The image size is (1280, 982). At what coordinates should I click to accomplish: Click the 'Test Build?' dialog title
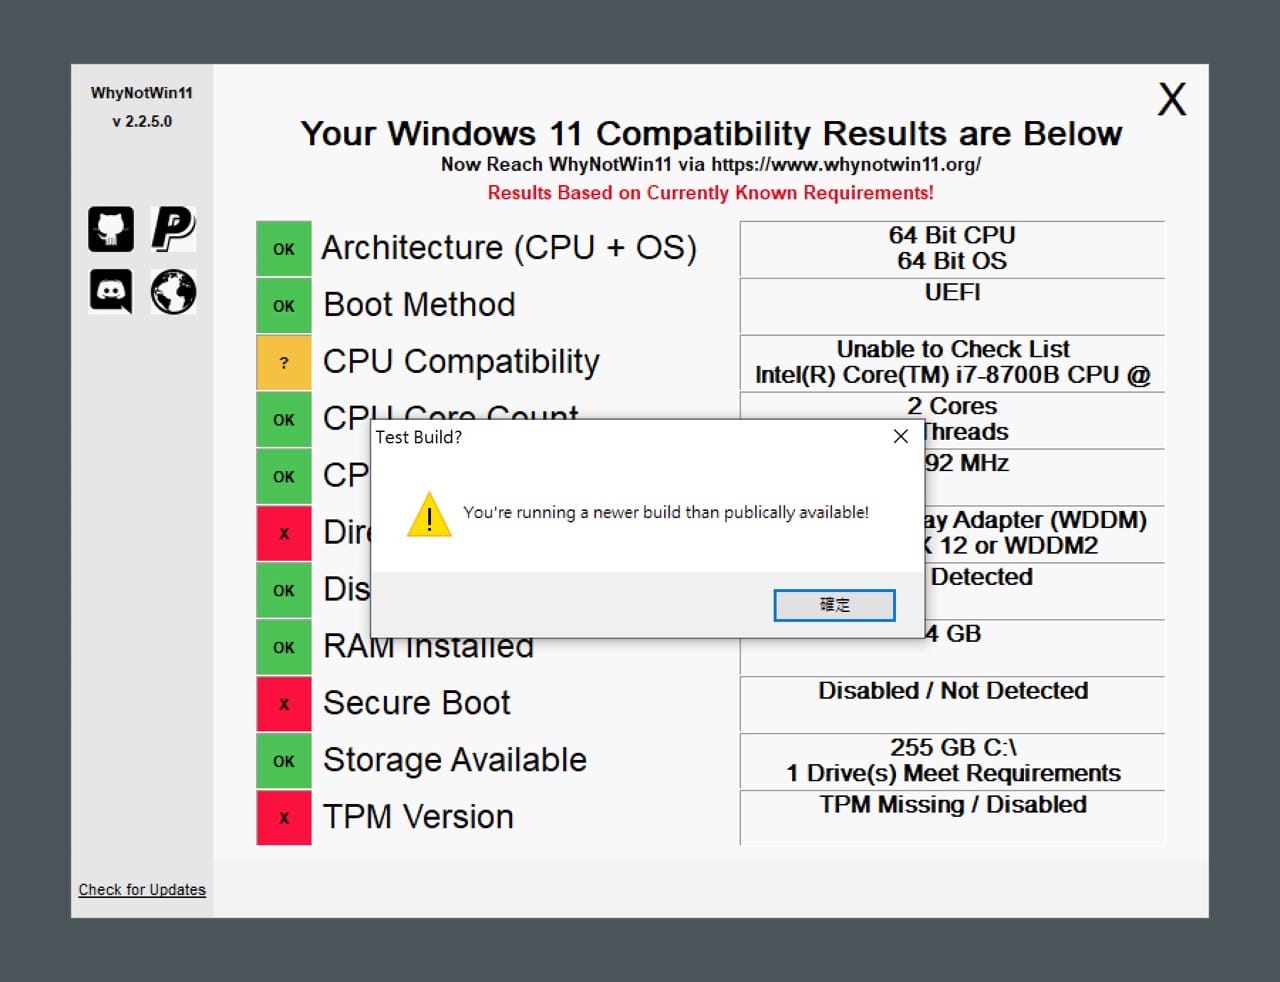click(x=419, y=437)
